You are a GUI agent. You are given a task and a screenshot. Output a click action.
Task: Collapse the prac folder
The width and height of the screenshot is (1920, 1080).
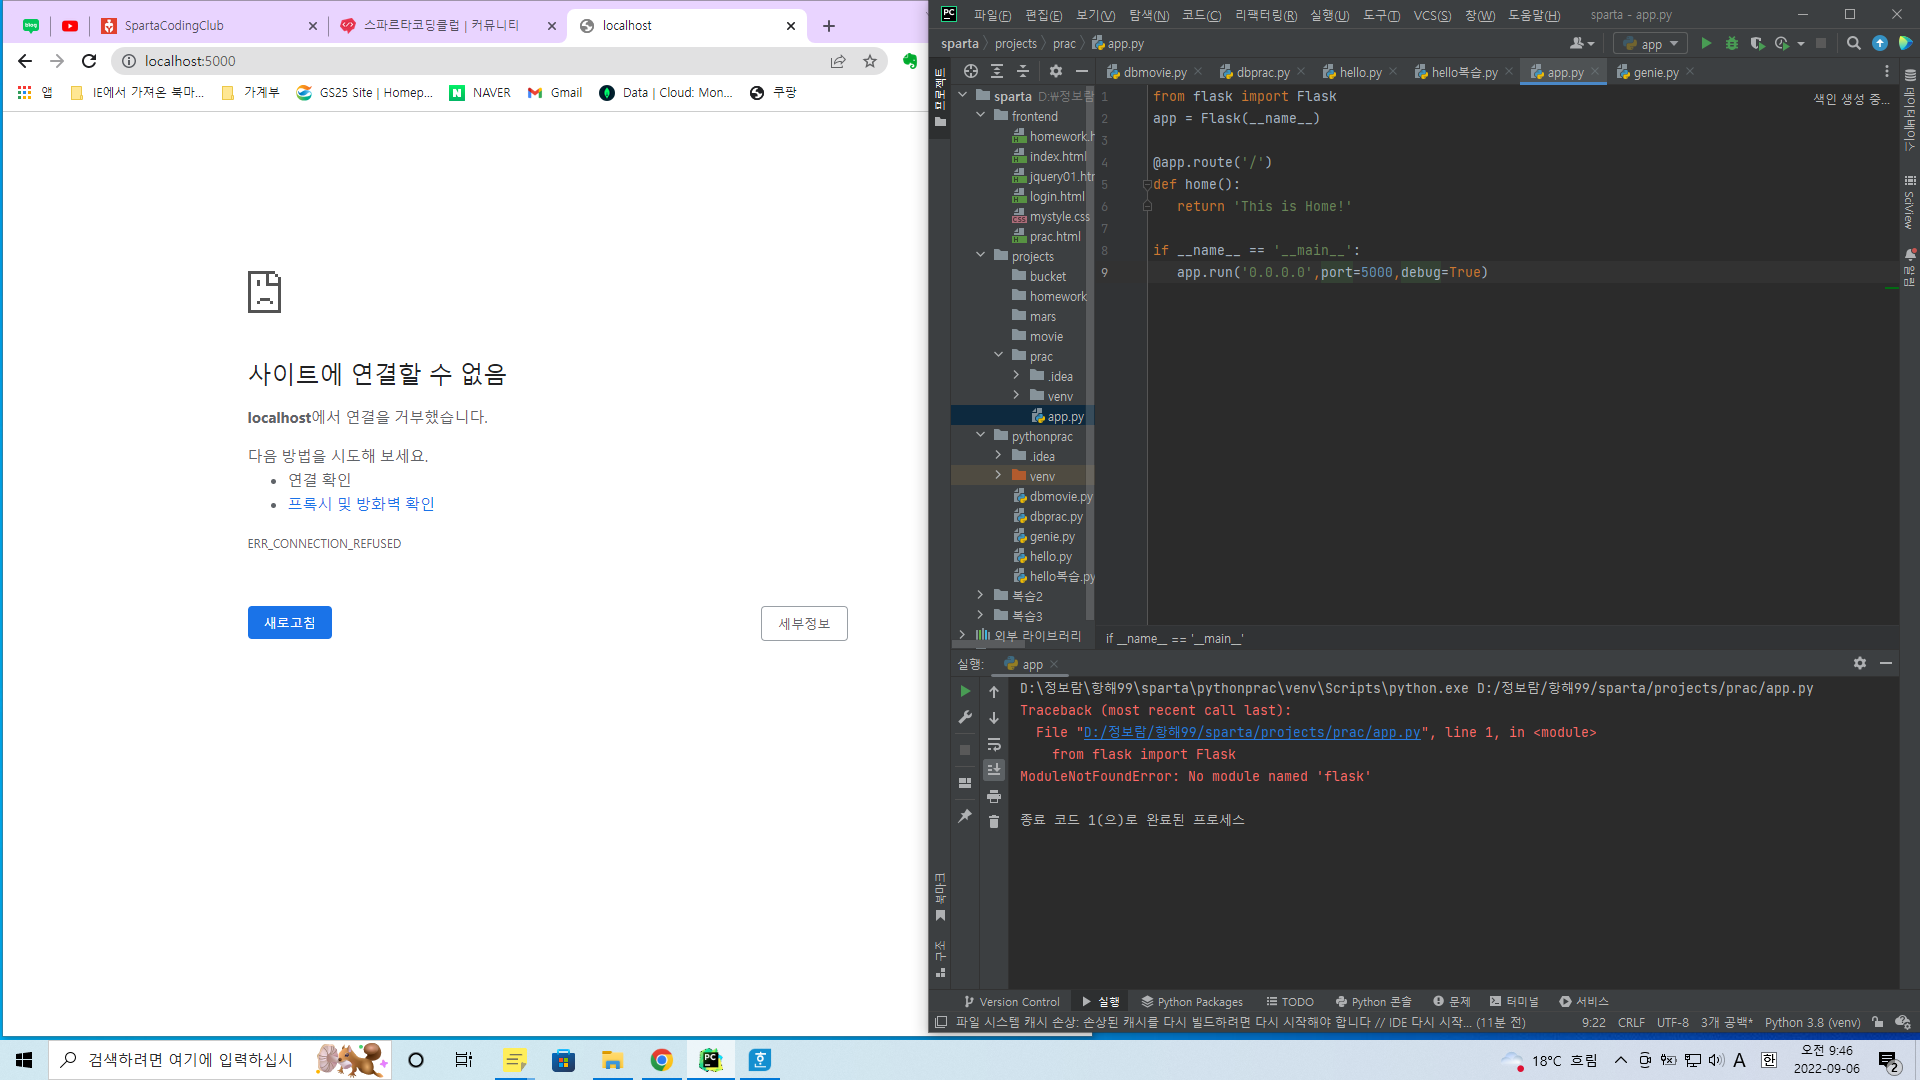coord(998,355)
